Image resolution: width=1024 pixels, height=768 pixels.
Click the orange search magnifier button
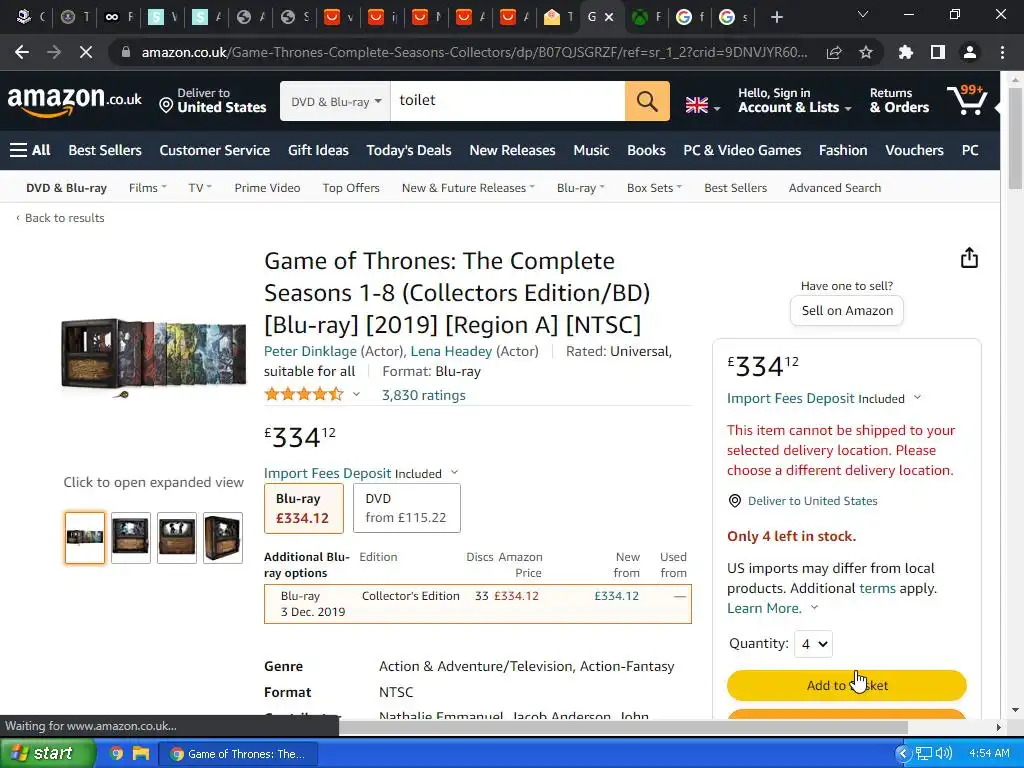click(647, 101)
